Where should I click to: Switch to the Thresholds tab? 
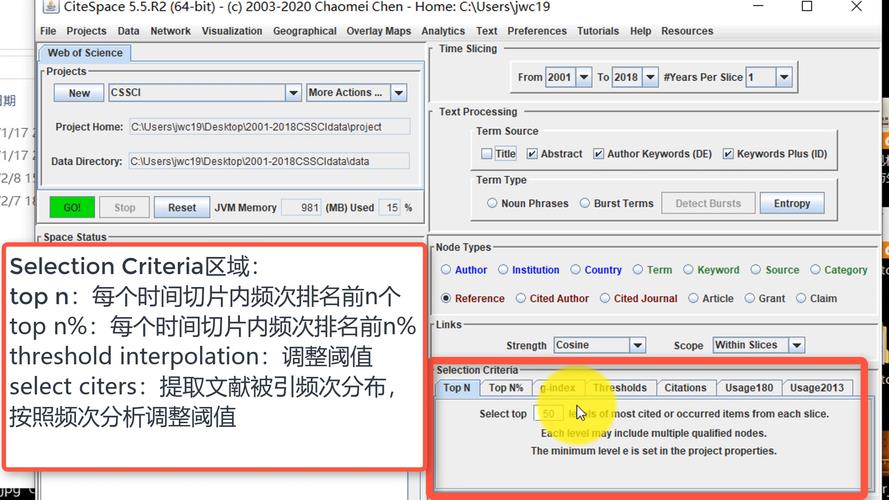point(620,388)
